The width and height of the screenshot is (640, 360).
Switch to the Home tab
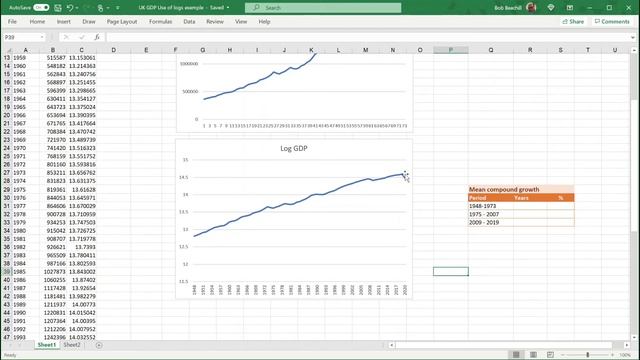(37, 22)
